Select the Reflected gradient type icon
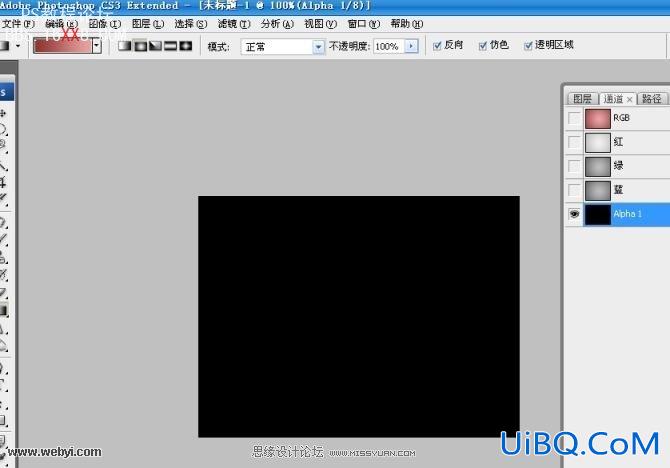The image size is (670, 468). [170, 46]
